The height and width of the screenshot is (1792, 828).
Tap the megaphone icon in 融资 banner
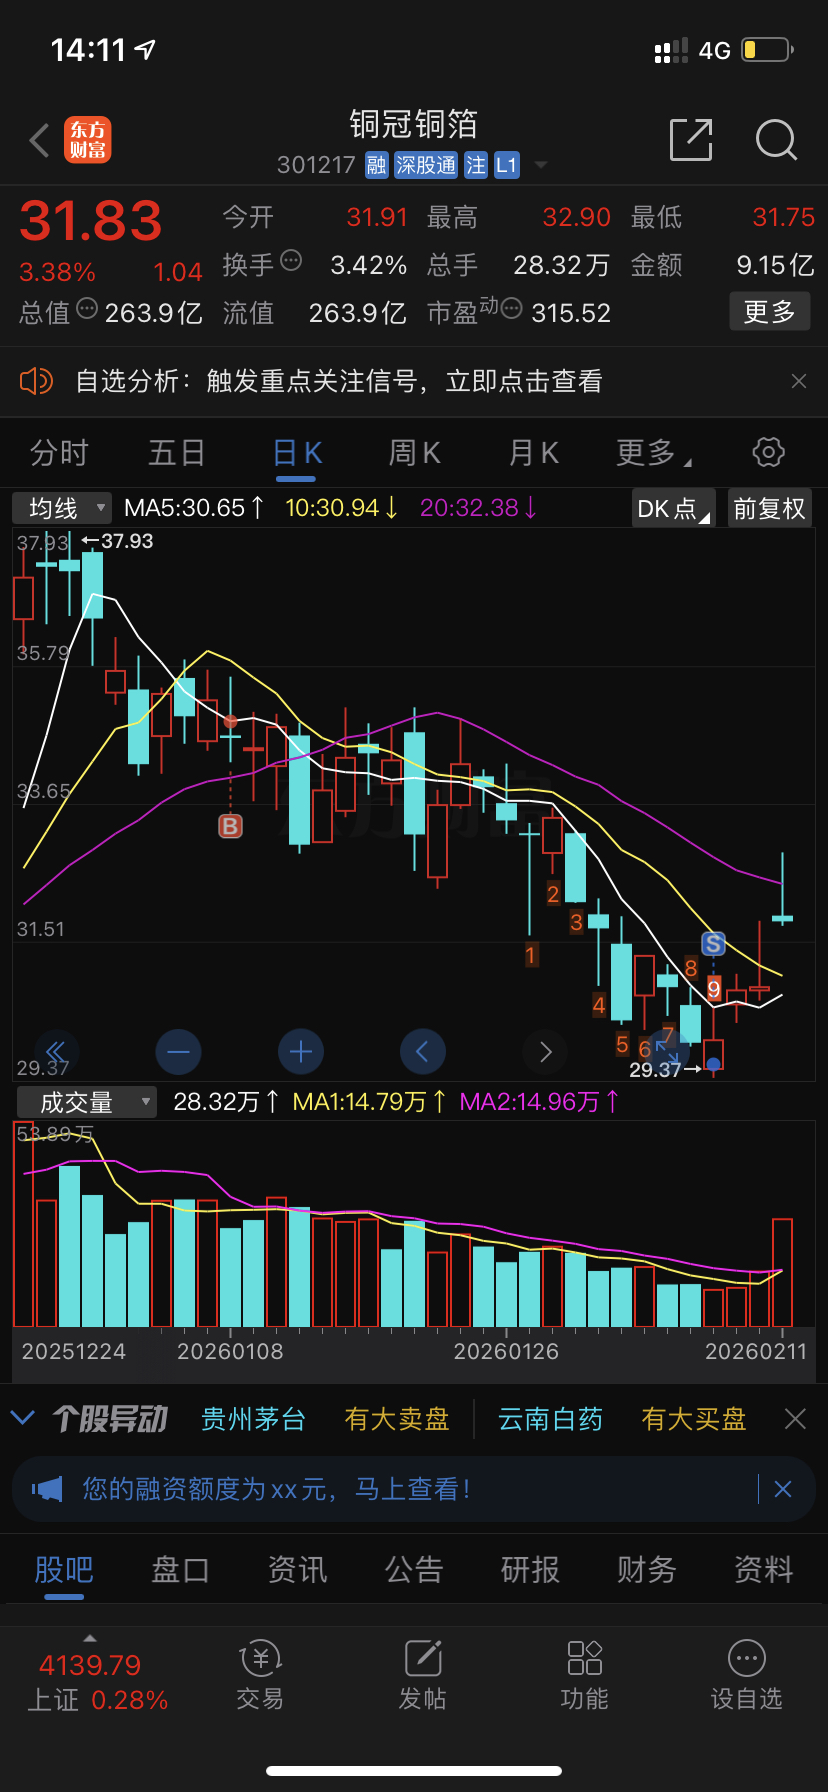click(x=47, y=1489)
